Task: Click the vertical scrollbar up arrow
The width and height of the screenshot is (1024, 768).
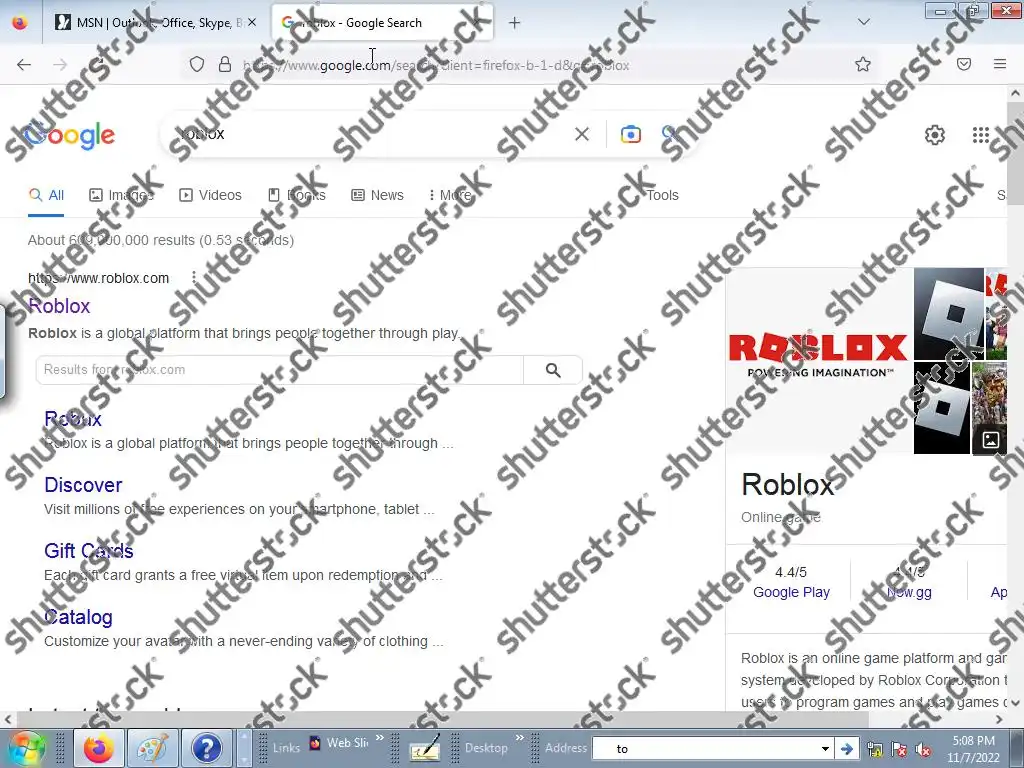Action: (x=1016, y=93)
